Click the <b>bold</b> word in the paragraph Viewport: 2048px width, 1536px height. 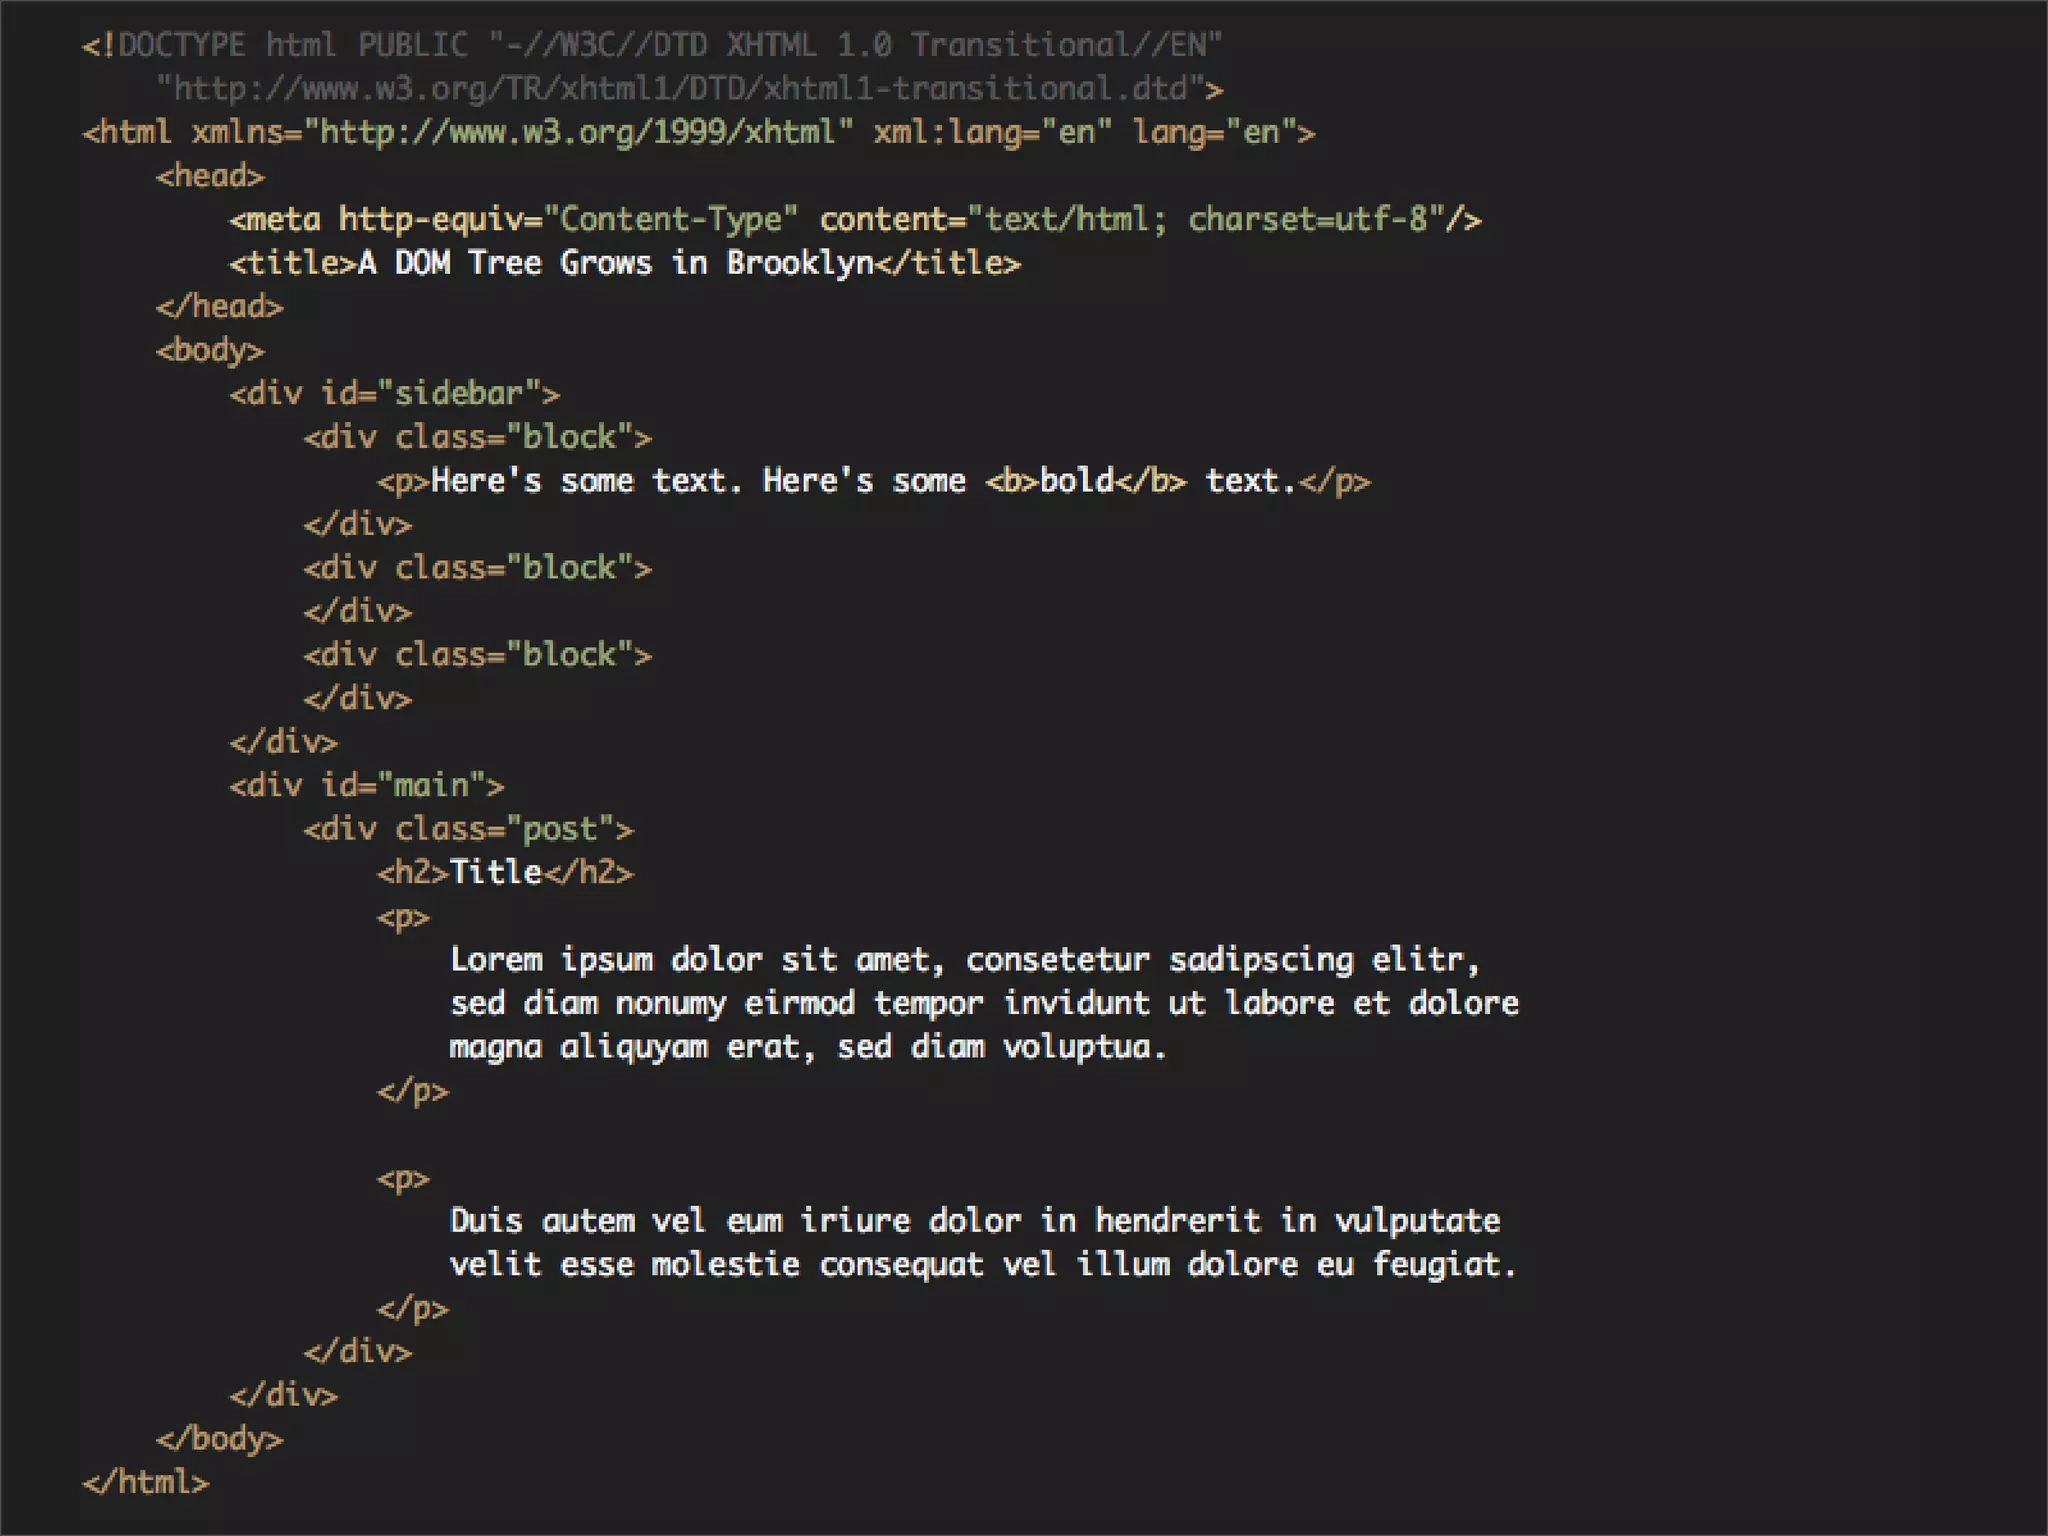(1086, 481)
